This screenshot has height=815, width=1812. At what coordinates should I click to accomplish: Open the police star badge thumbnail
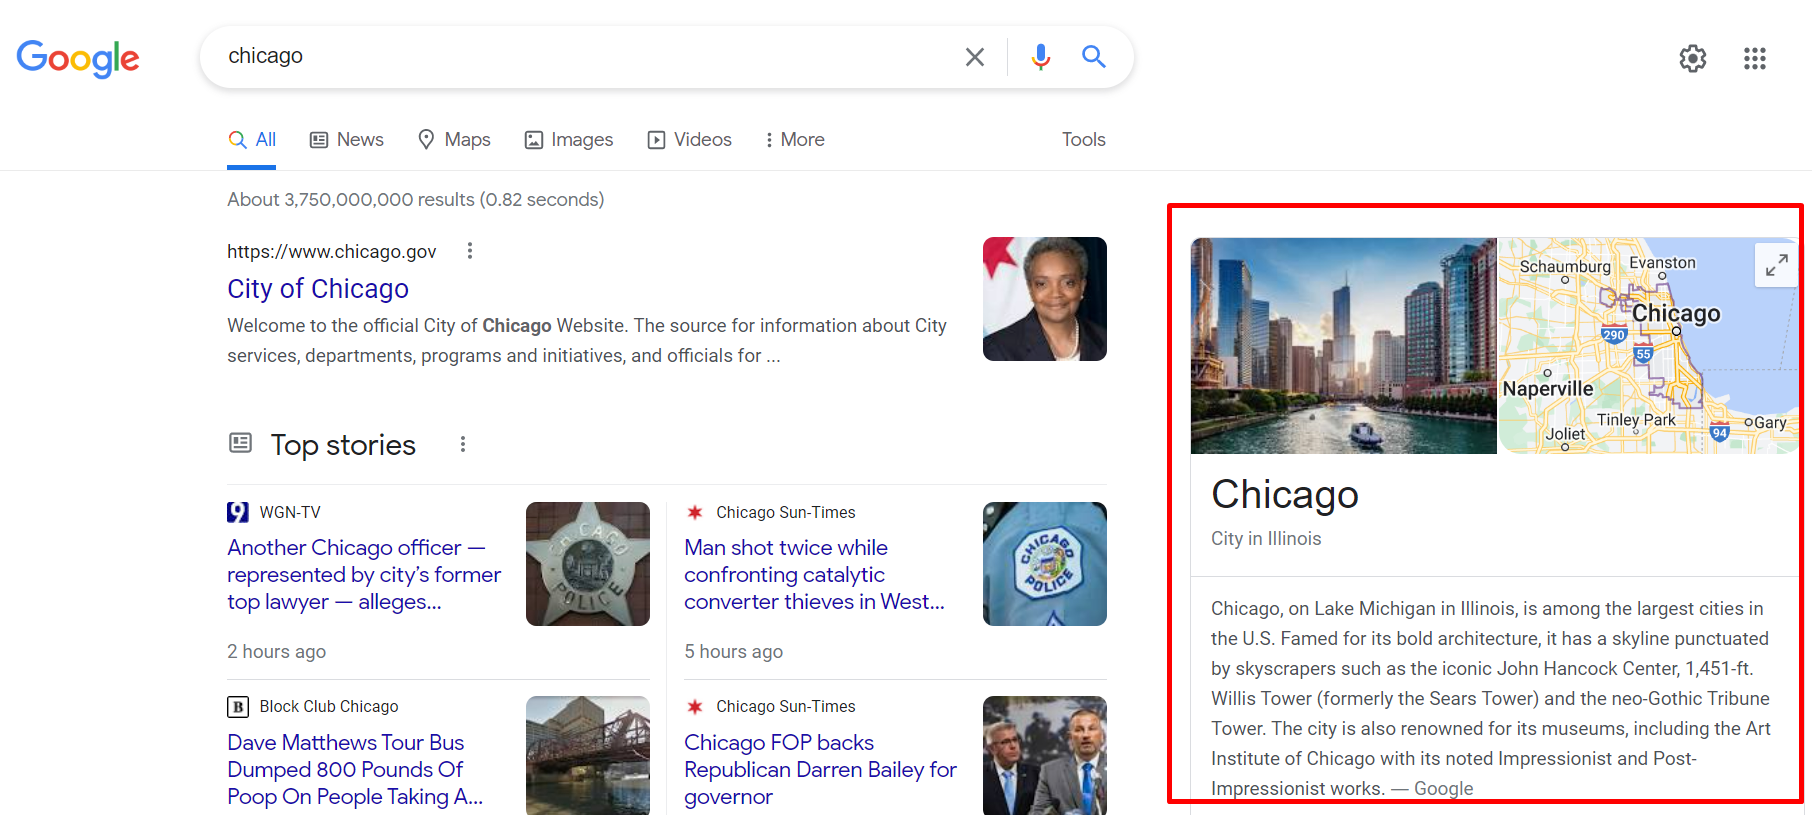(588, 564)
